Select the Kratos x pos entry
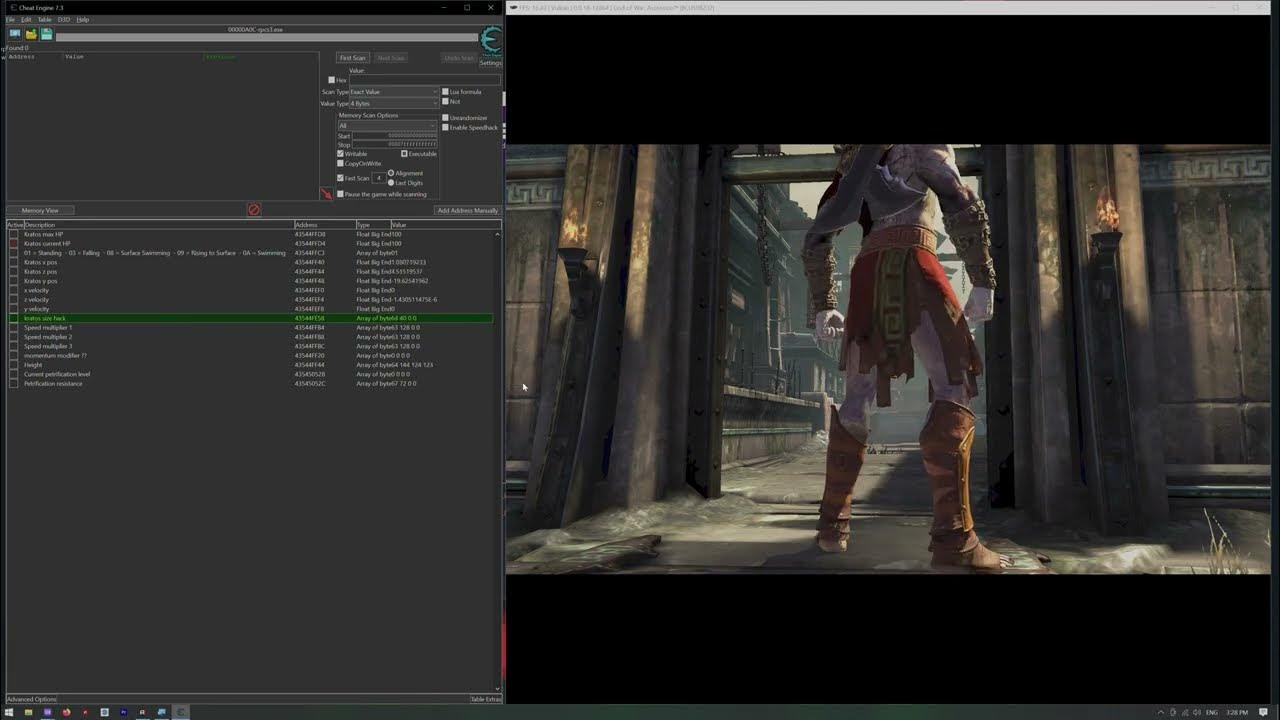The image size is (1280, 720). pos(250,262)
